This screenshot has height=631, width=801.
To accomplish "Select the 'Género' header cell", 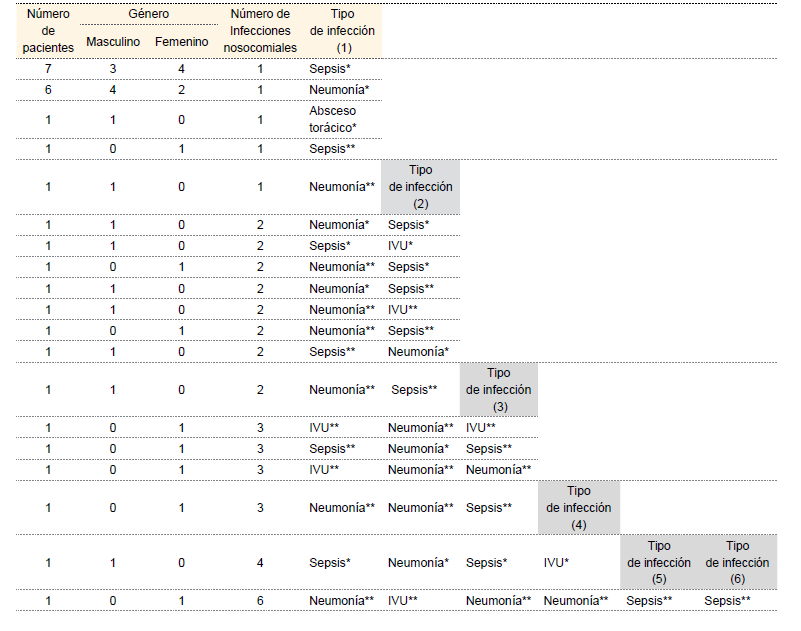I will pyautogui.click(x=148, y=14).
